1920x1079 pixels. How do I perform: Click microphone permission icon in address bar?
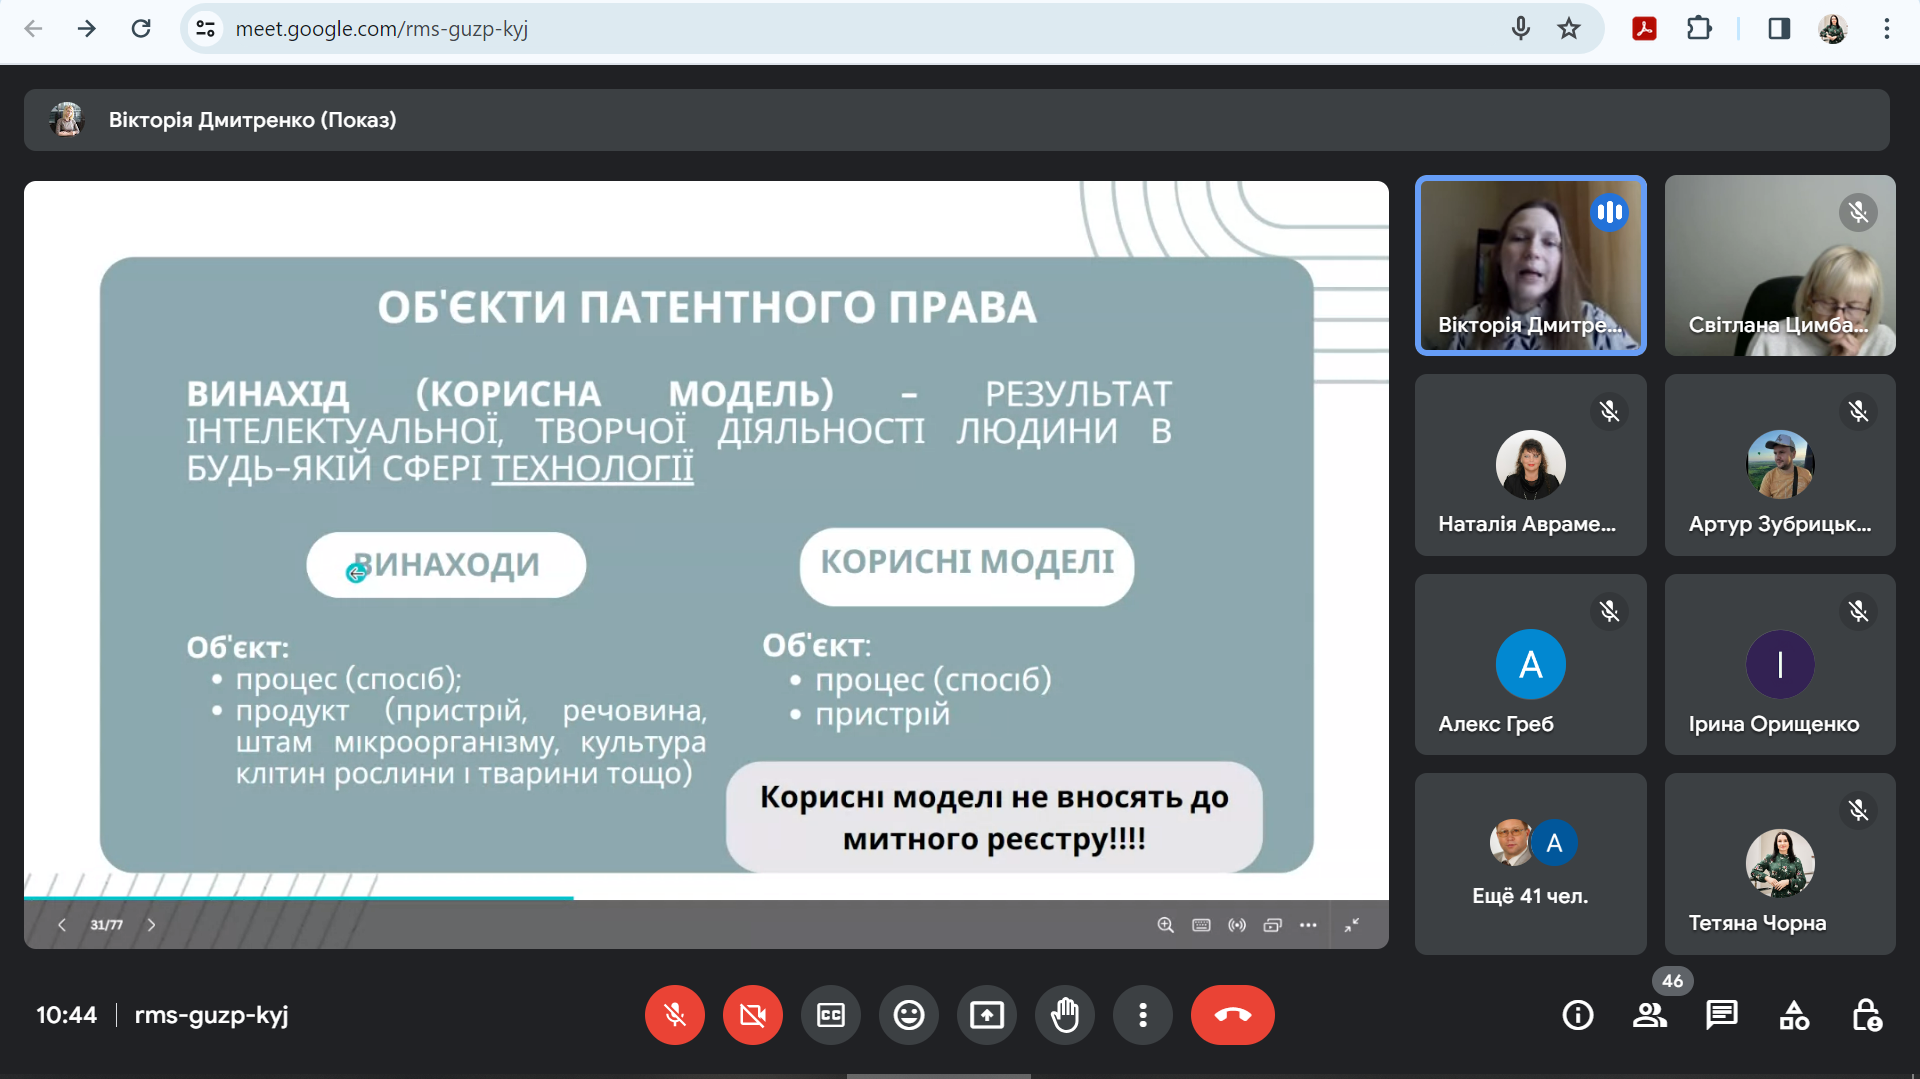1521,29
